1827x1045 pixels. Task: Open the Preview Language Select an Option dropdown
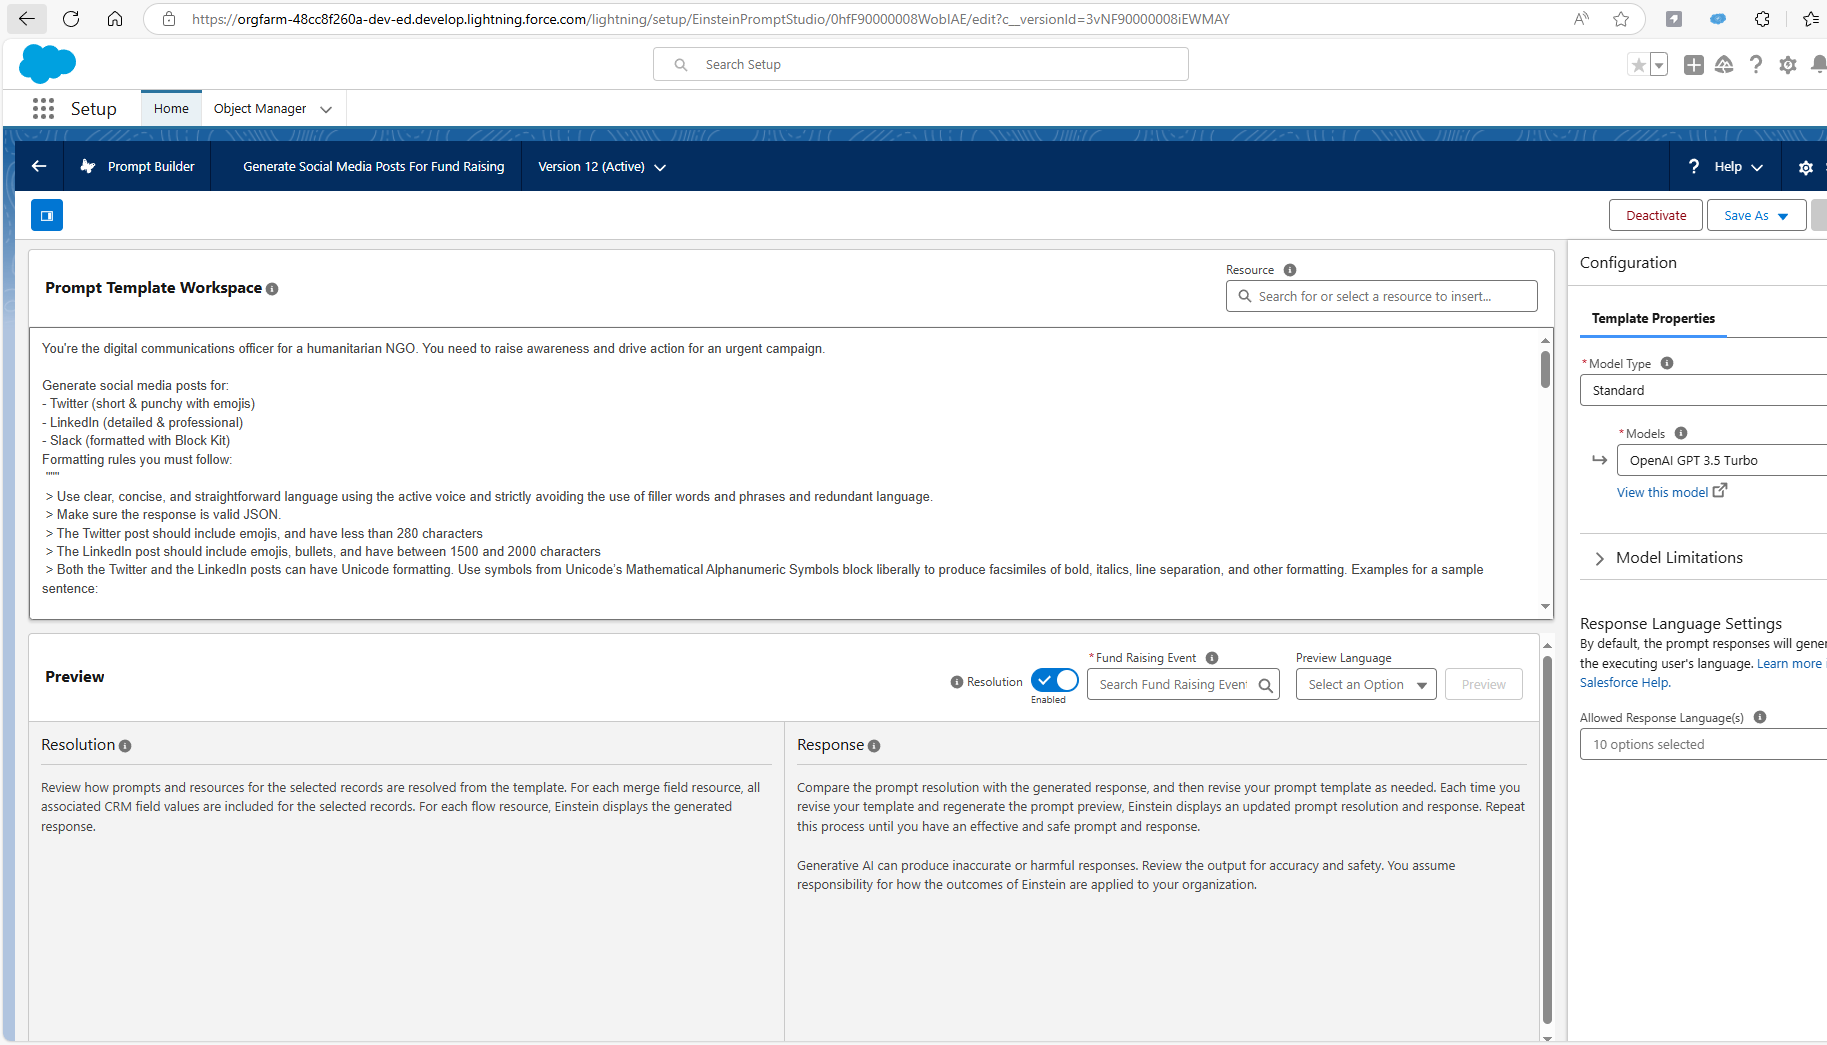pos(1366,684)
